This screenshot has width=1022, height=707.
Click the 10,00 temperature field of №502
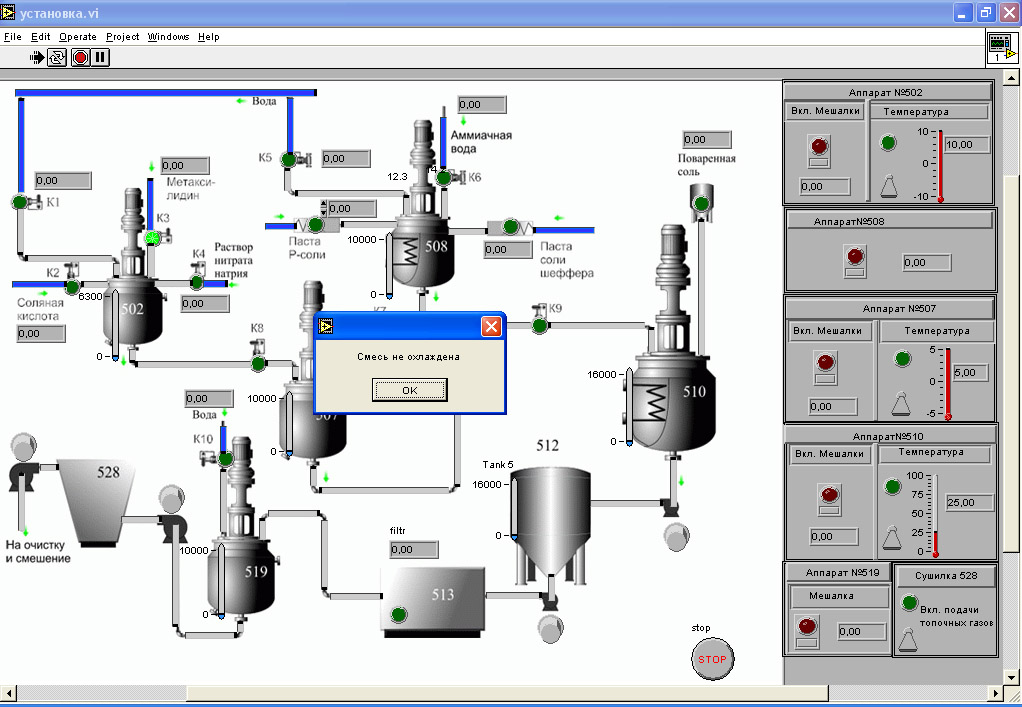pyautogui.click(x=967, y=145)
